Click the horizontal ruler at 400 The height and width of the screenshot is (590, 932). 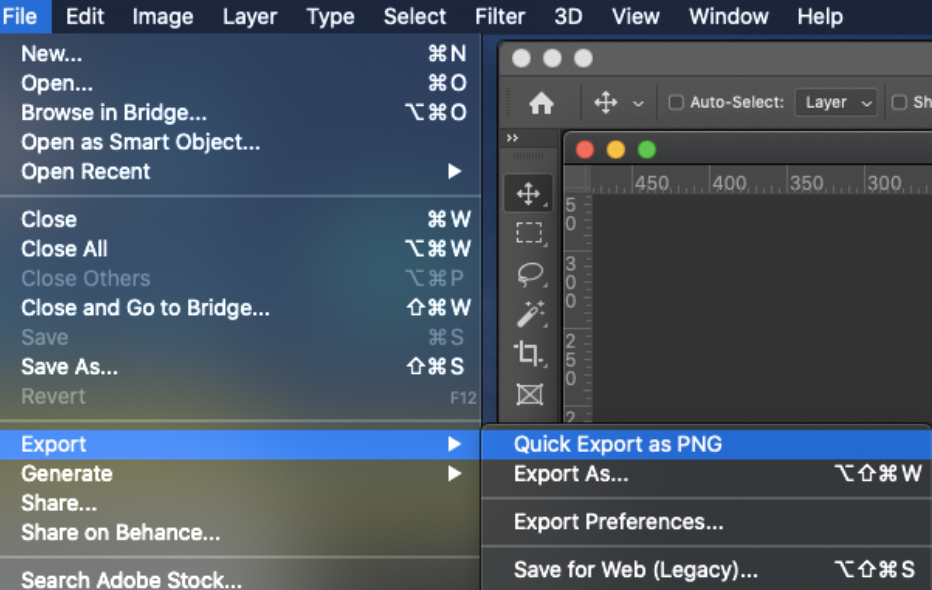pos(729,183)
